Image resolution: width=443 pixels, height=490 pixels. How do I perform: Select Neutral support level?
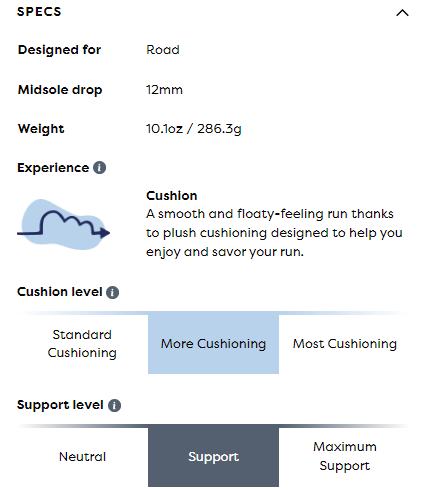(82, 457)
